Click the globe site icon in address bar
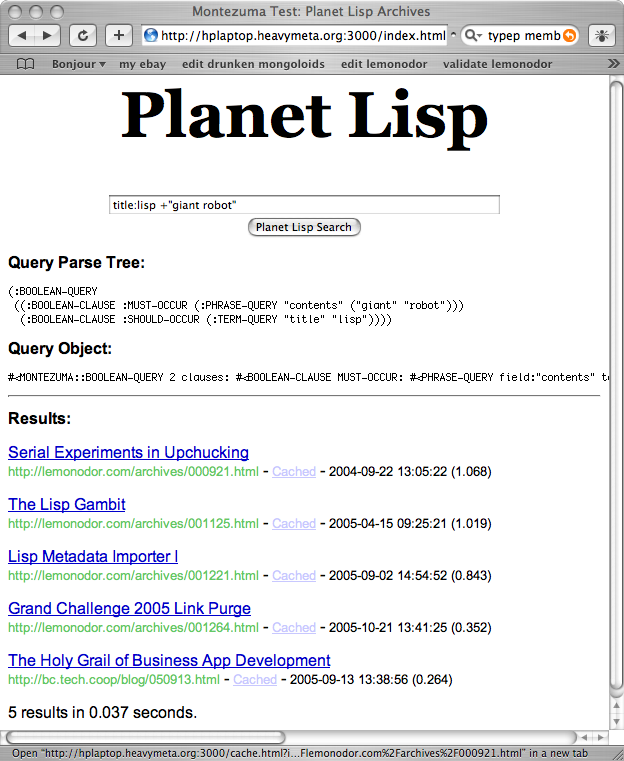Image resolution: width=624 pixels, height=761 pixels. point(151,35)
